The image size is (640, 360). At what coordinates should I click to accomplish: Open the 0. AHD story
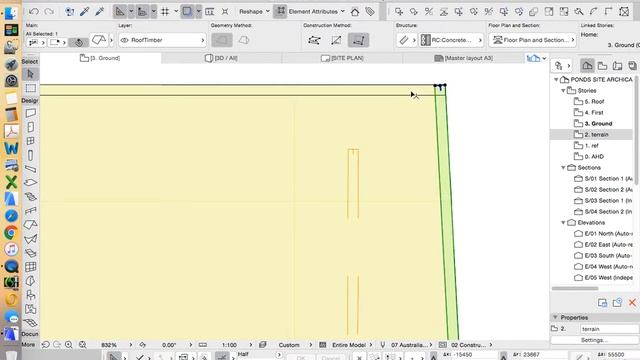coord(589,156)
